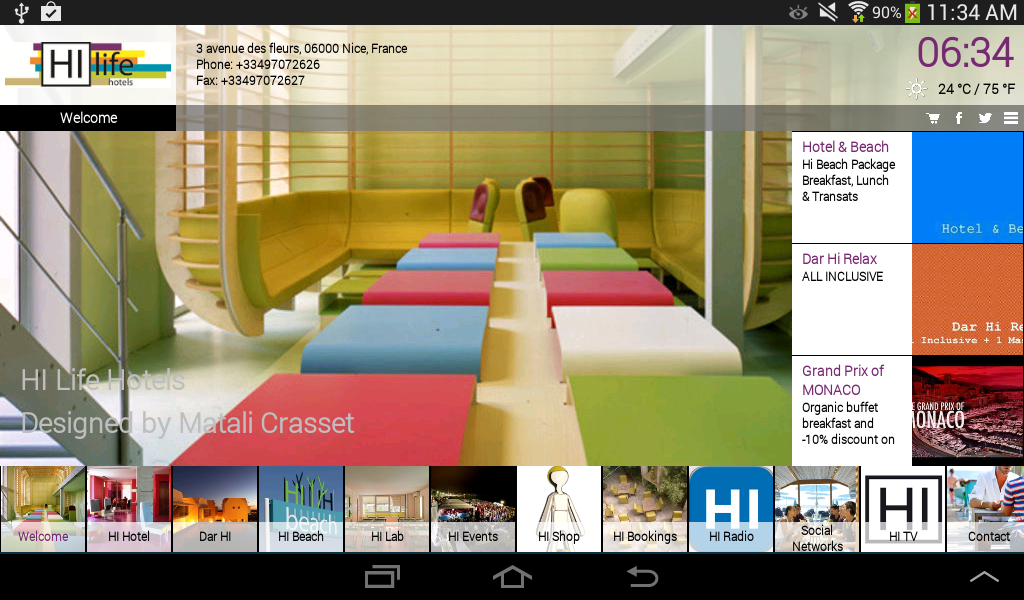1024x600 pixels.
Task: Open the Hotel & Beach offer
Action: coord(908,187)
